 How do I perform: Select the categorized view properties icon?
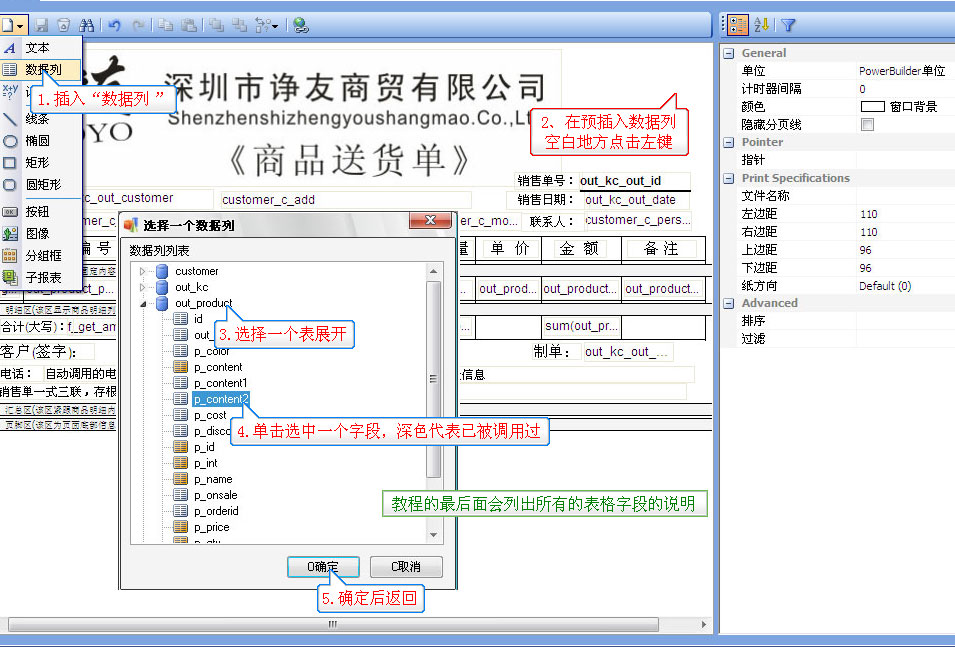click(736, 25)
